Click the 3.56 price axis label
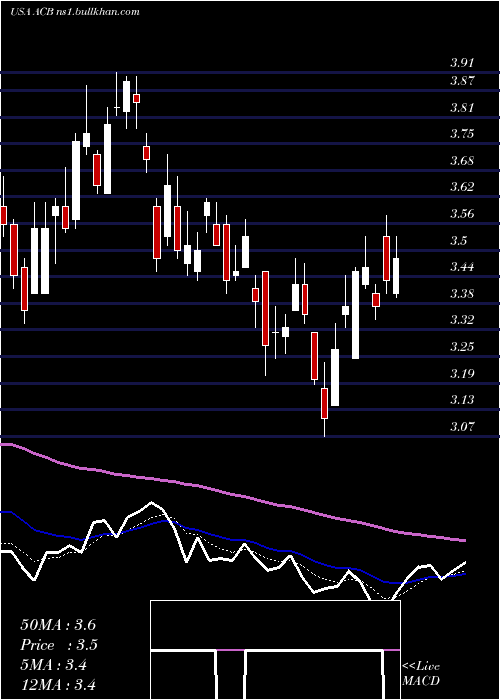Viewport: 500px width, 700px height. (x=462, y=214)
